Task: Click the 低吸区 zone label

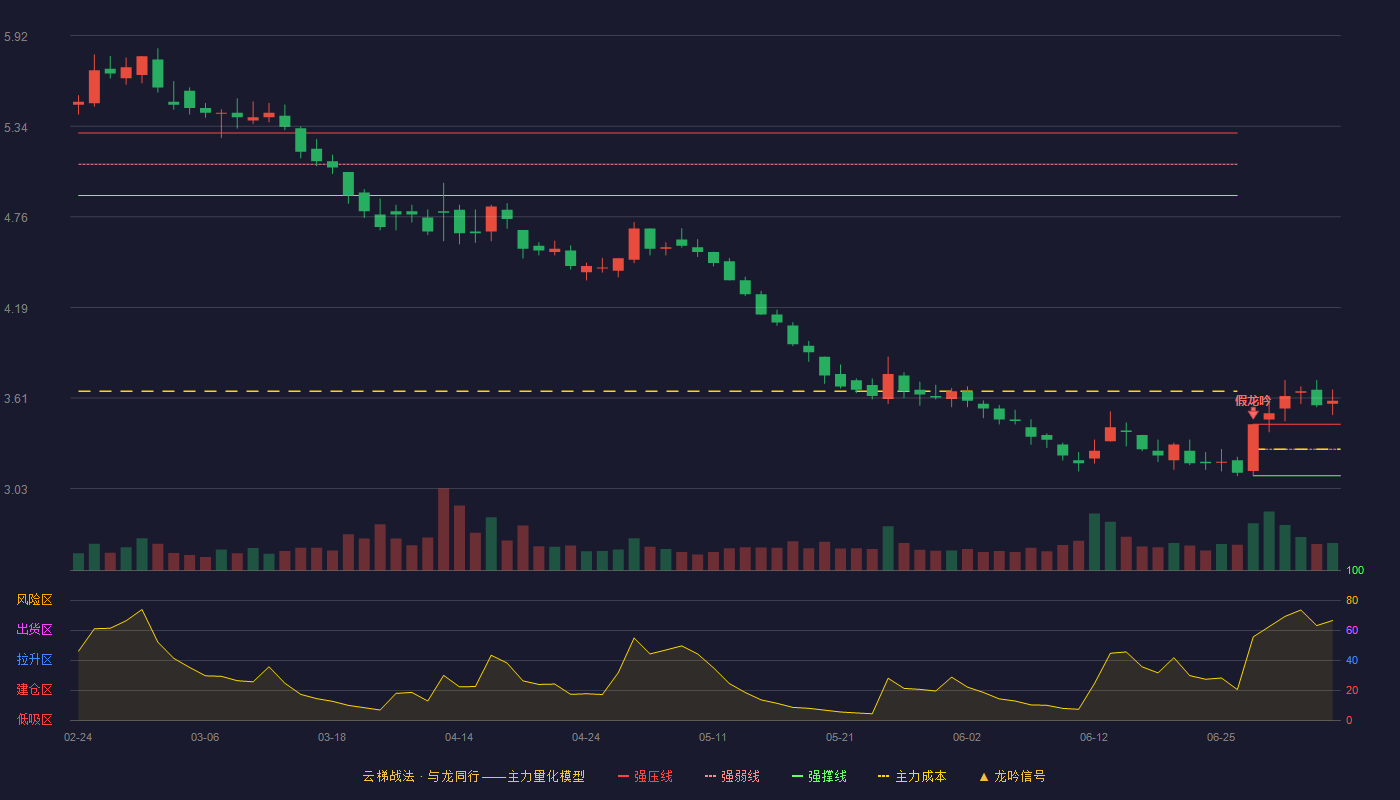Action: point(34,720)
